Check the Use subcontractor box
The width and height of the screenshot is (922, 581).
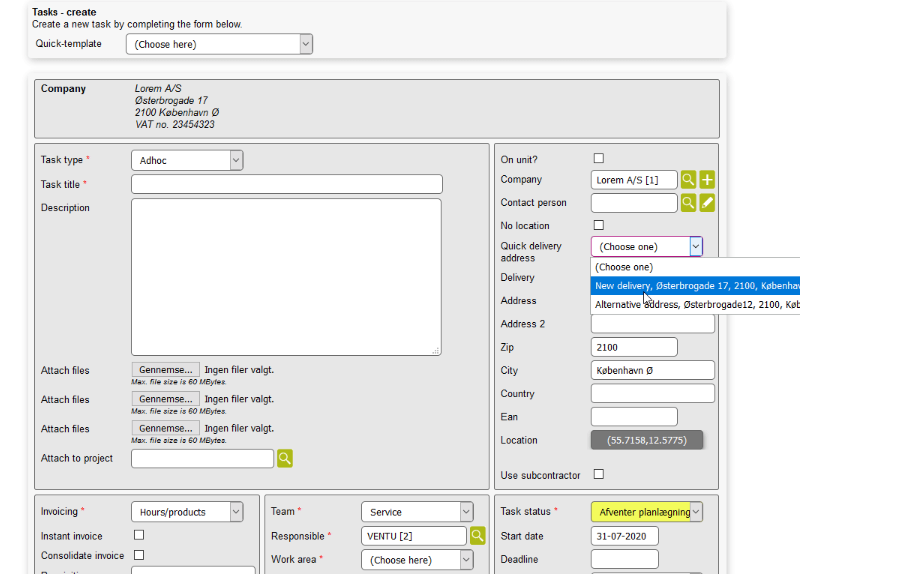599,474
